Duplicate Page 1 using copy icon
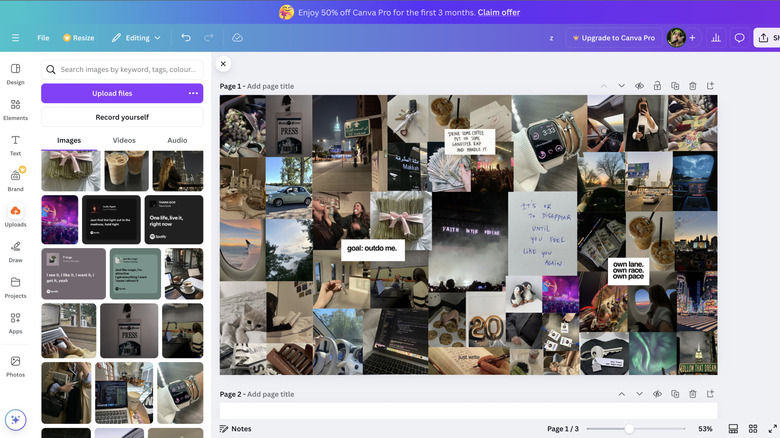Screen dimensions: 780x438 tap(675, 86)
